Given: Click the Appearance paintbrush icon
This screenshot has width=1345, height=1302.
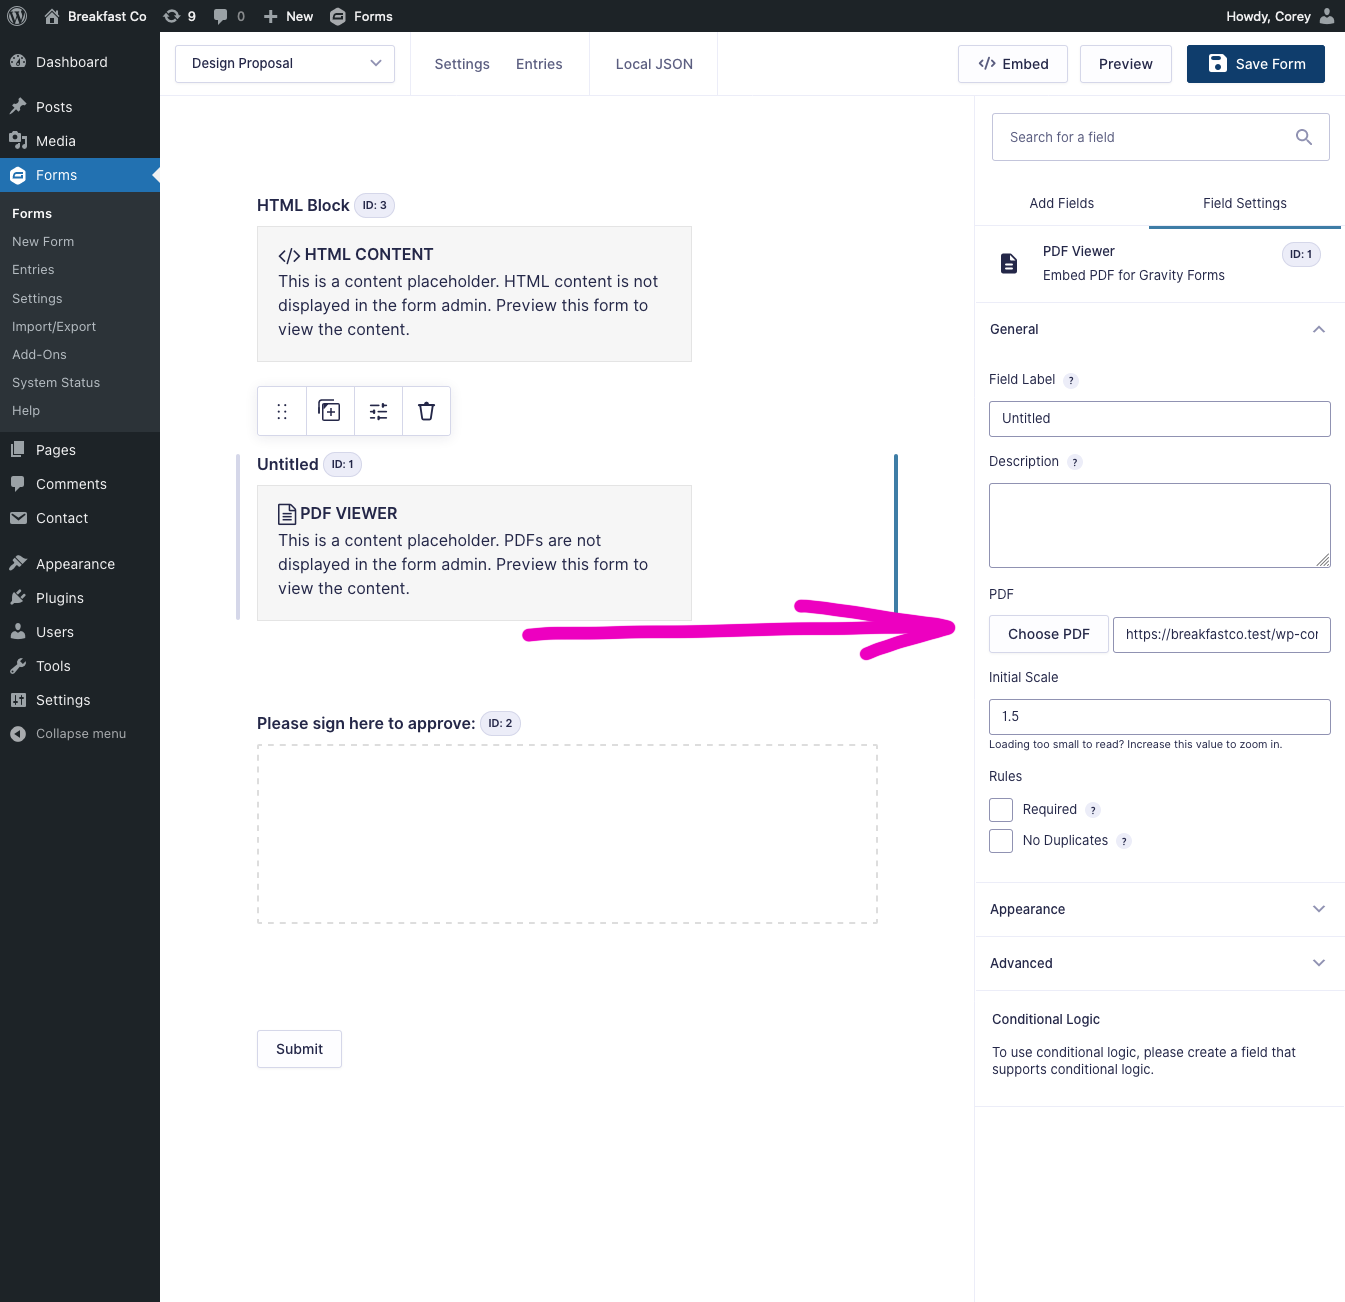Looking at the screenshot, I should [18, 564].
